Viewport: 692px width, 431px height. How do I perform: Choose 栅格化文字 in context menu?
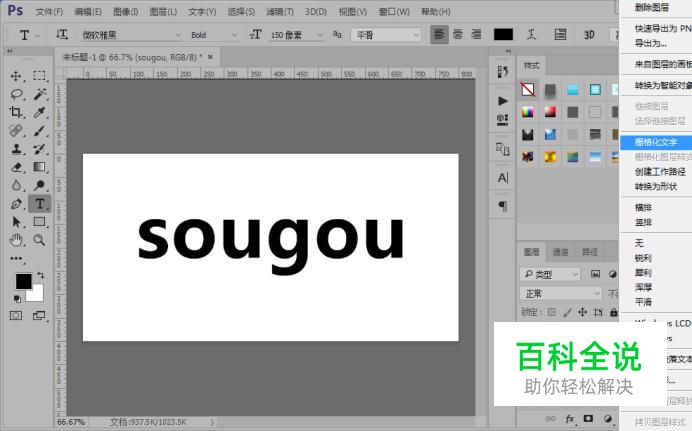656,142
